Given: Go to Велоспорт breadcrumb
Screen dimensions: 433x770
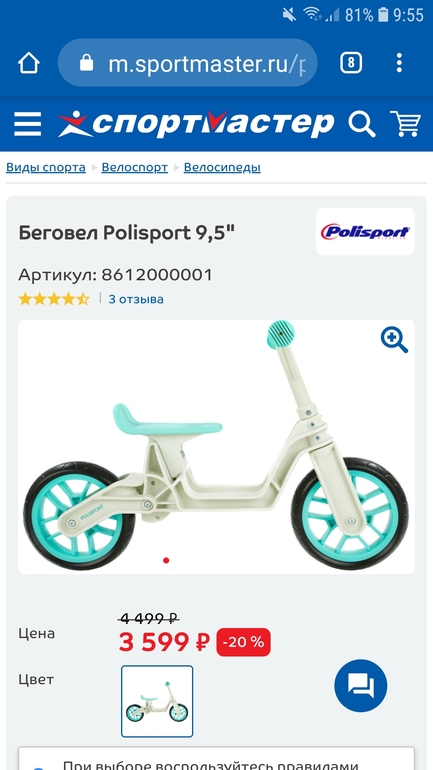Looking at the screenshot, I should (135, 167).
